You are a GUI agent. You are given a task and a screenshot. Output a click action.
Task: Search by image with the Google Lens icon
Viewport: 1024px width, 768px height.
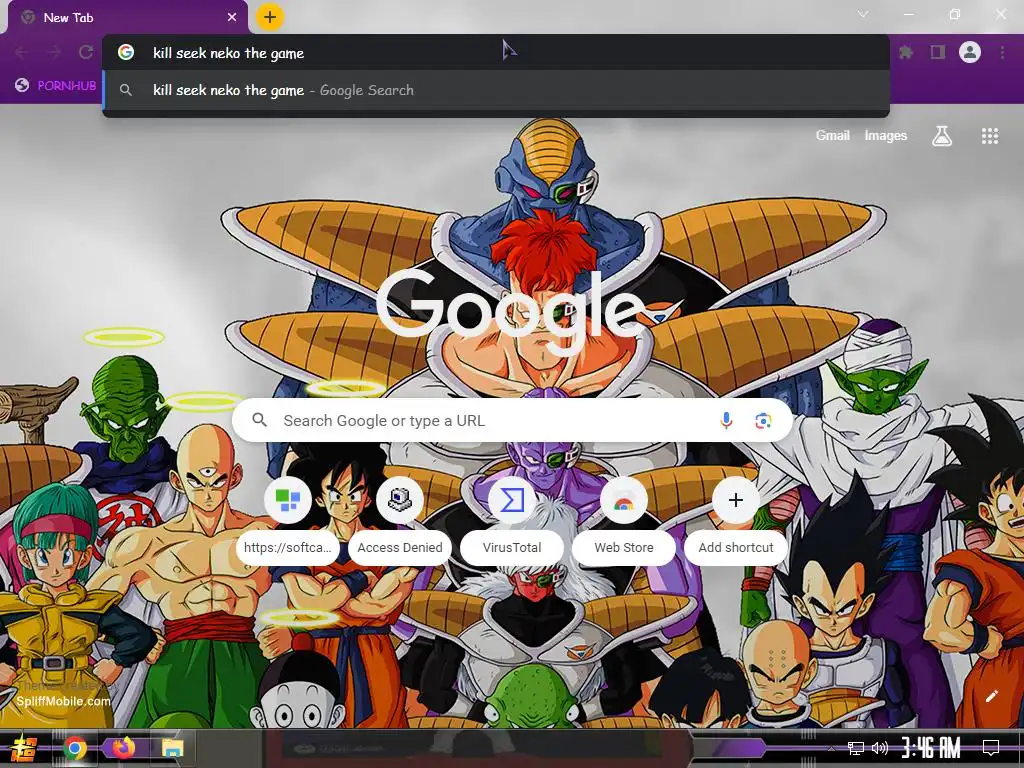[763, 421]
